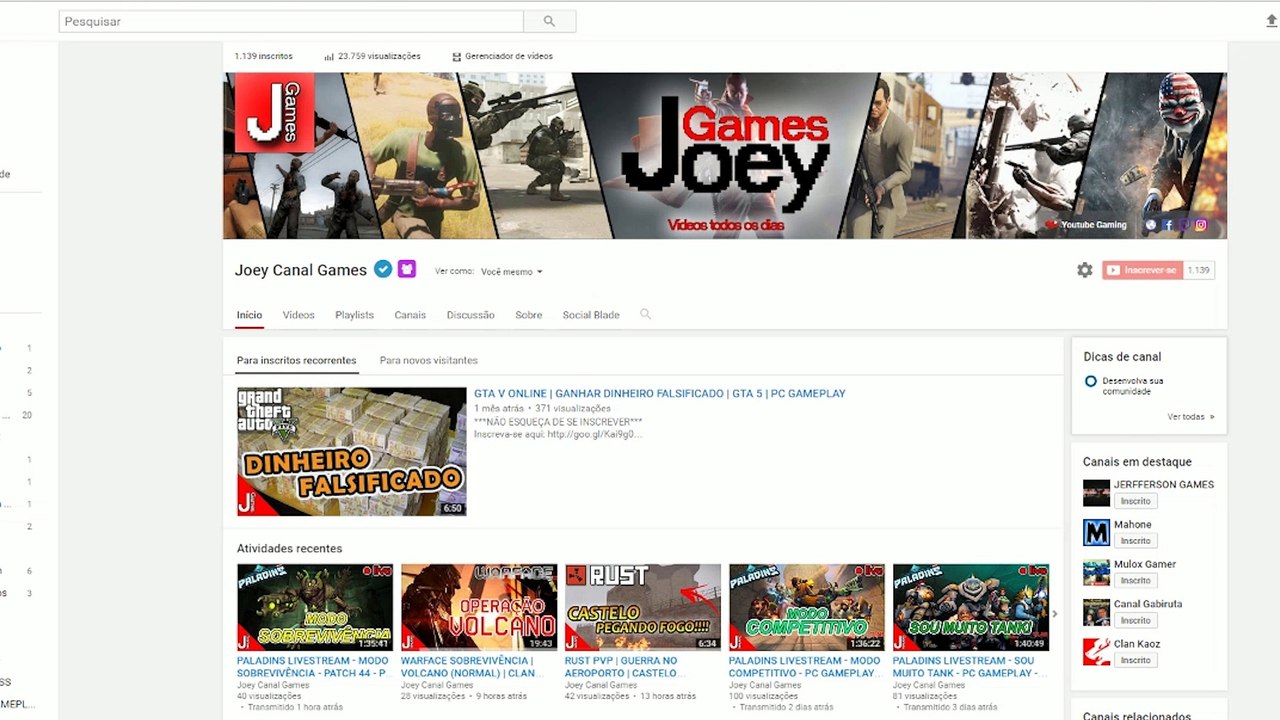Image resolution: width=1280 pixels, height=720 pixels.
Task: Open the 'Você mesmo' view-as dropdown
Action: tap(512, 272)
